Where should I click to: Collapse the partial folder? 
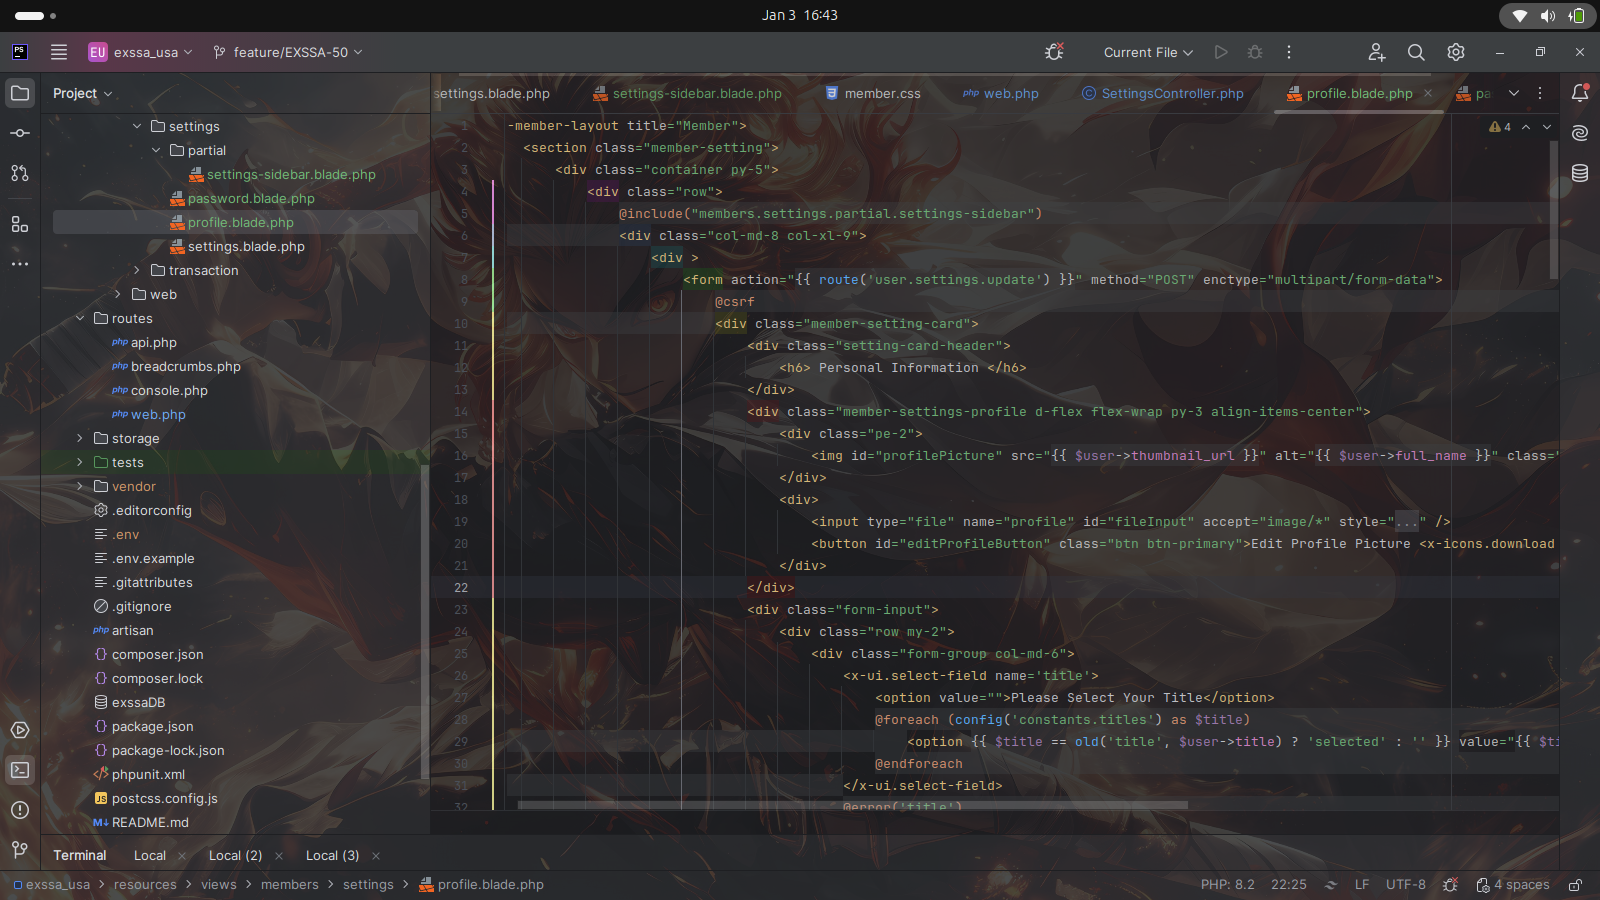156,150
